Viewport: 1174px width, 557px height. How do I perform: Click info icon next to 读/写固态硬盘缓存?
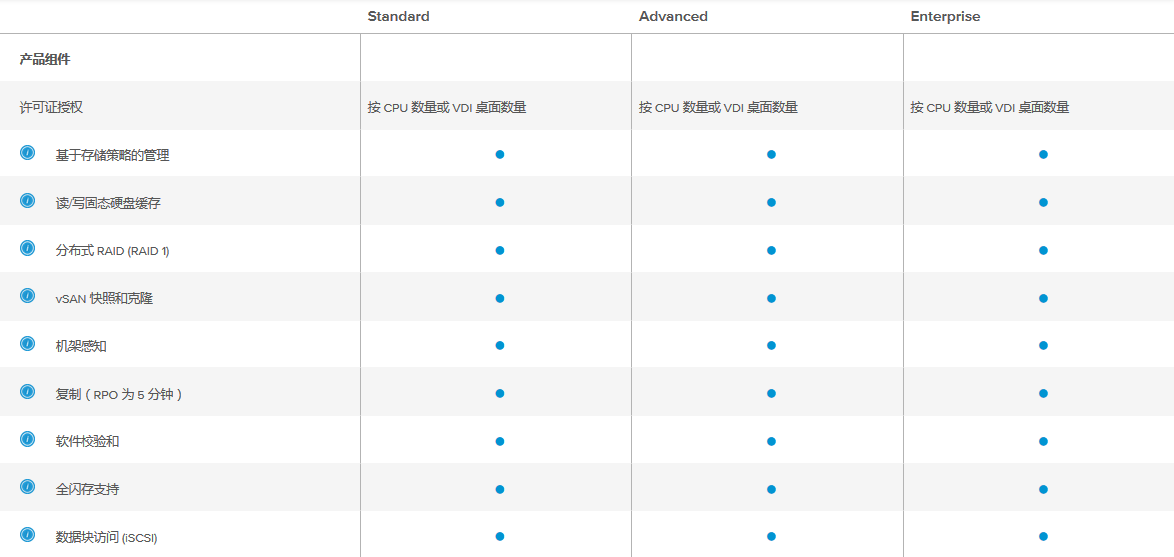coord(28,201)
